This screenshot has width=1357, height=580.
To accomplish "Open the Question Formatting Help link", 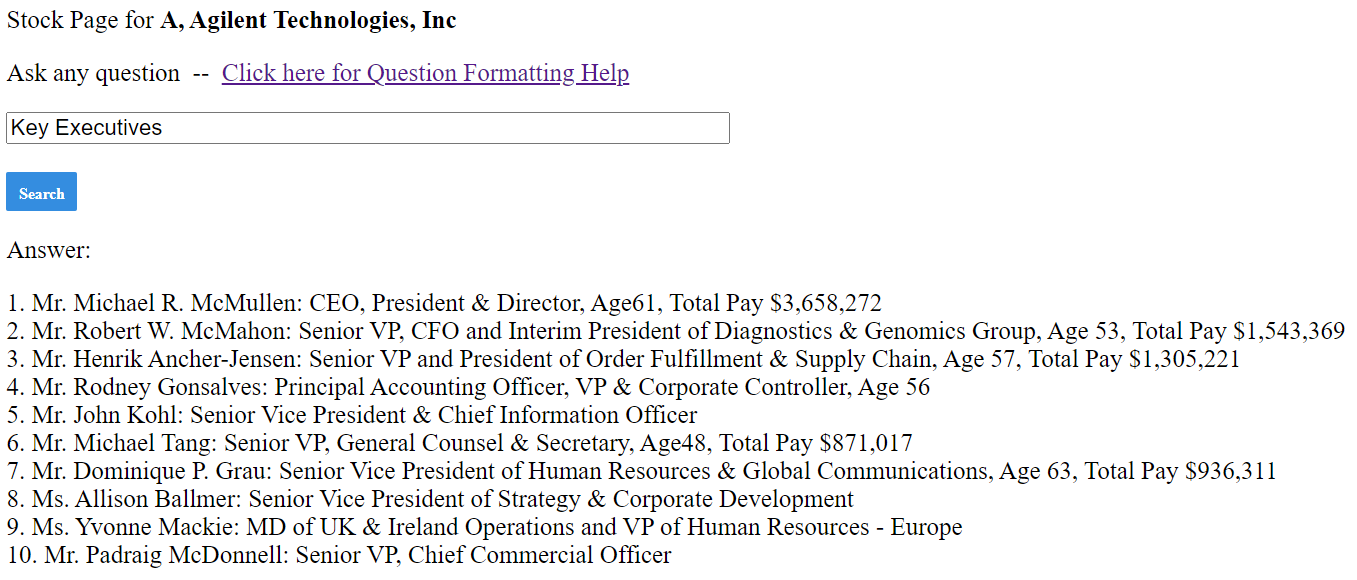I will [x=425, y=73].
